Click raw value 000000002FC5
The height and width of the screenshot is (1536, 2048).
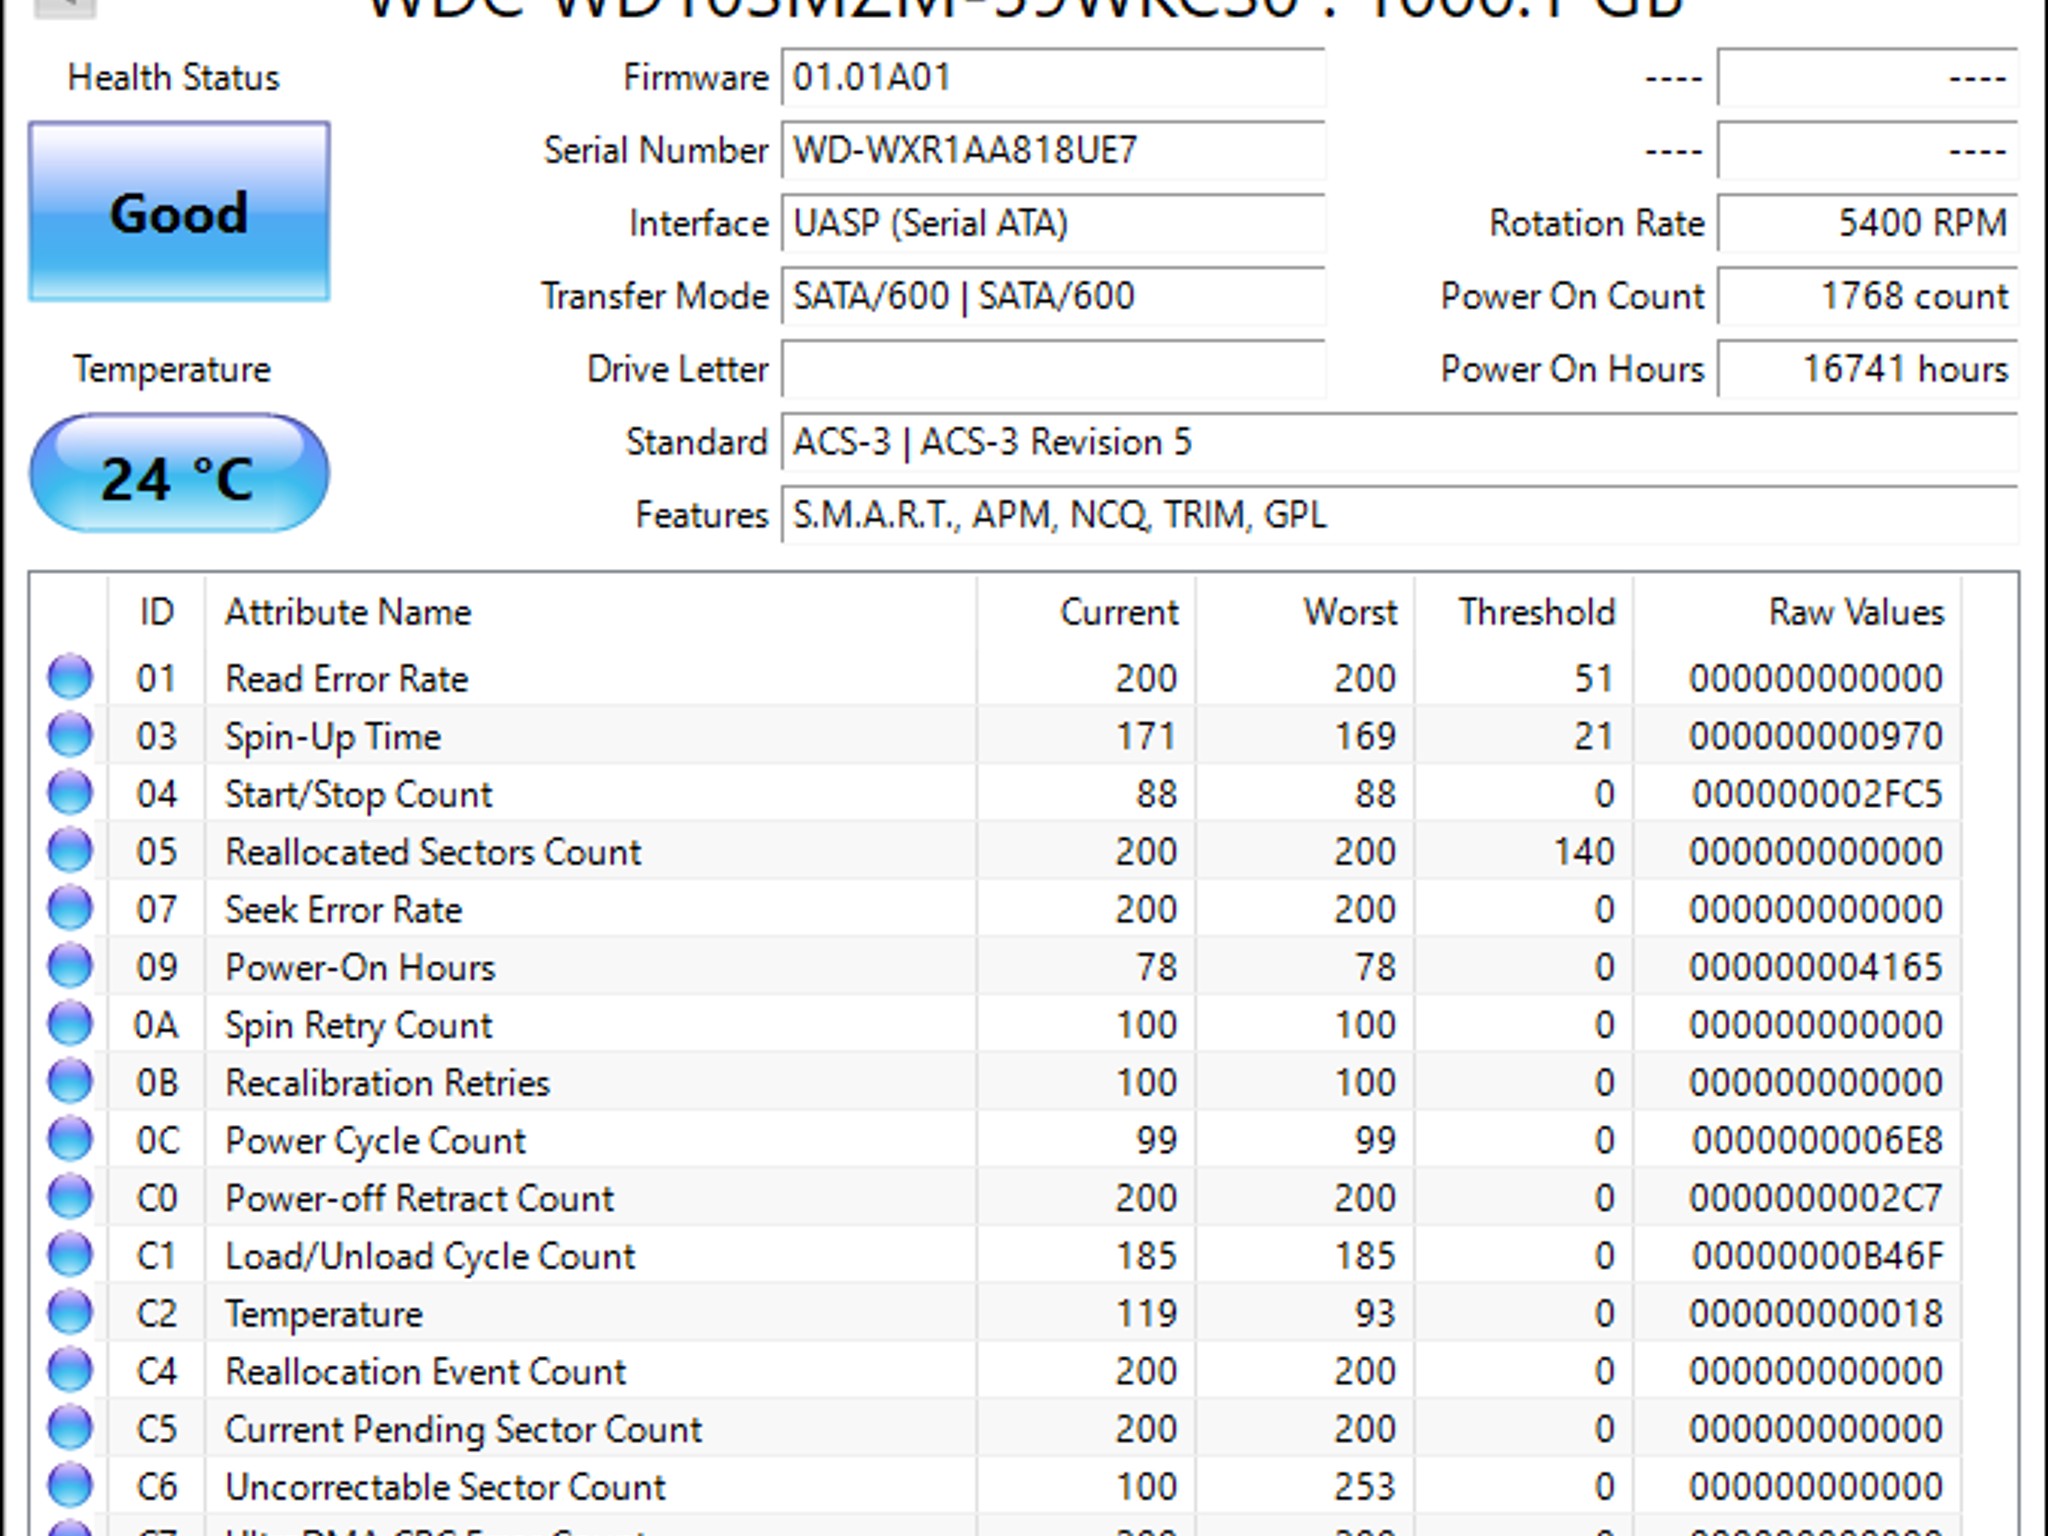[x=1816, y=795]
